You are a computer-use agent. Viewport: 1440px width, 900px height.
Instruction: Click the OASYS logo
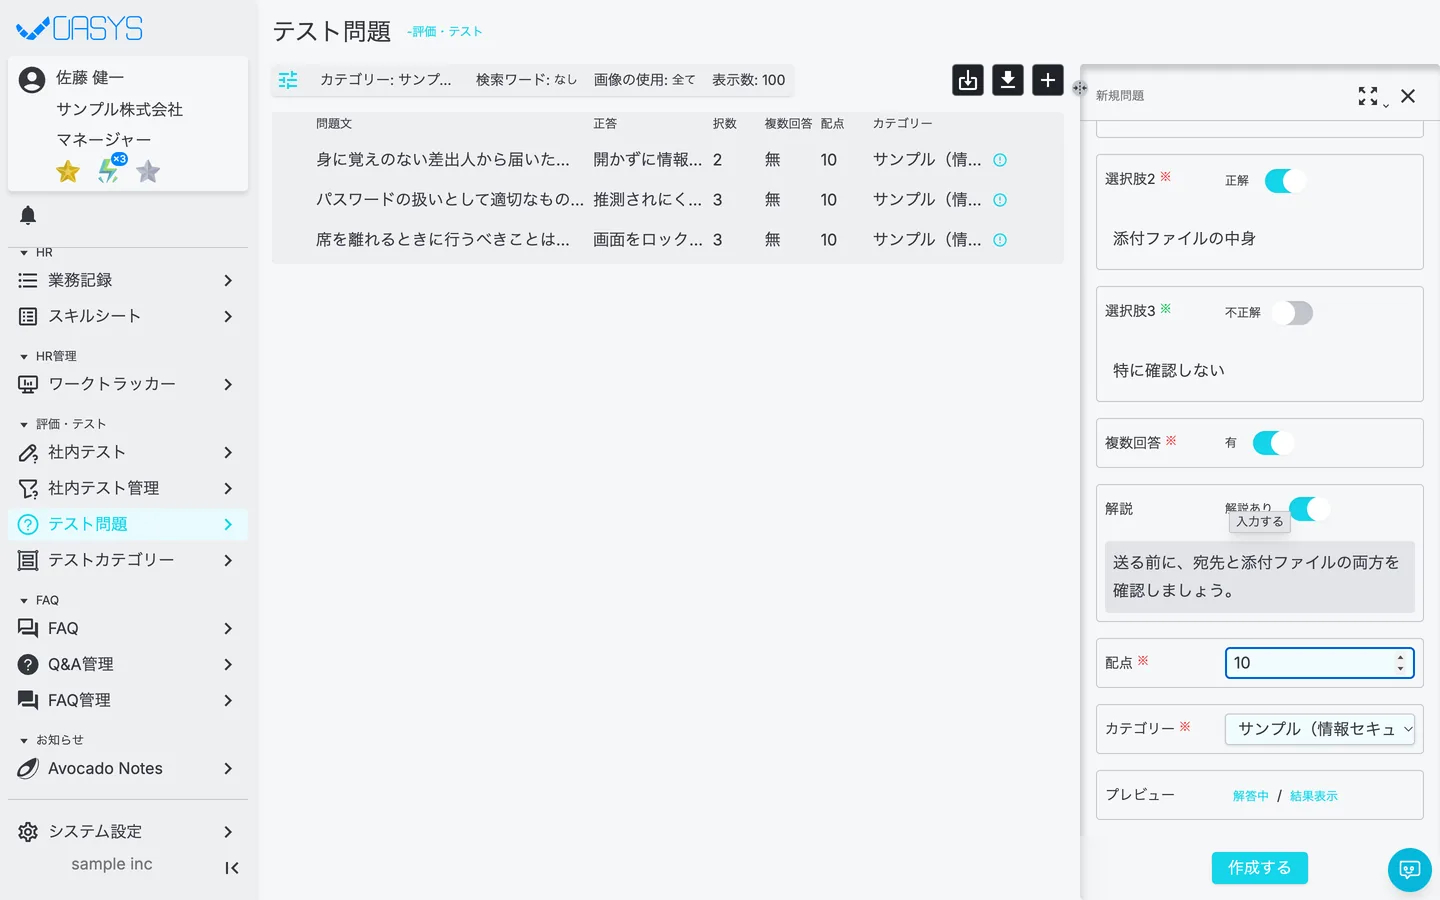[80, 28]
